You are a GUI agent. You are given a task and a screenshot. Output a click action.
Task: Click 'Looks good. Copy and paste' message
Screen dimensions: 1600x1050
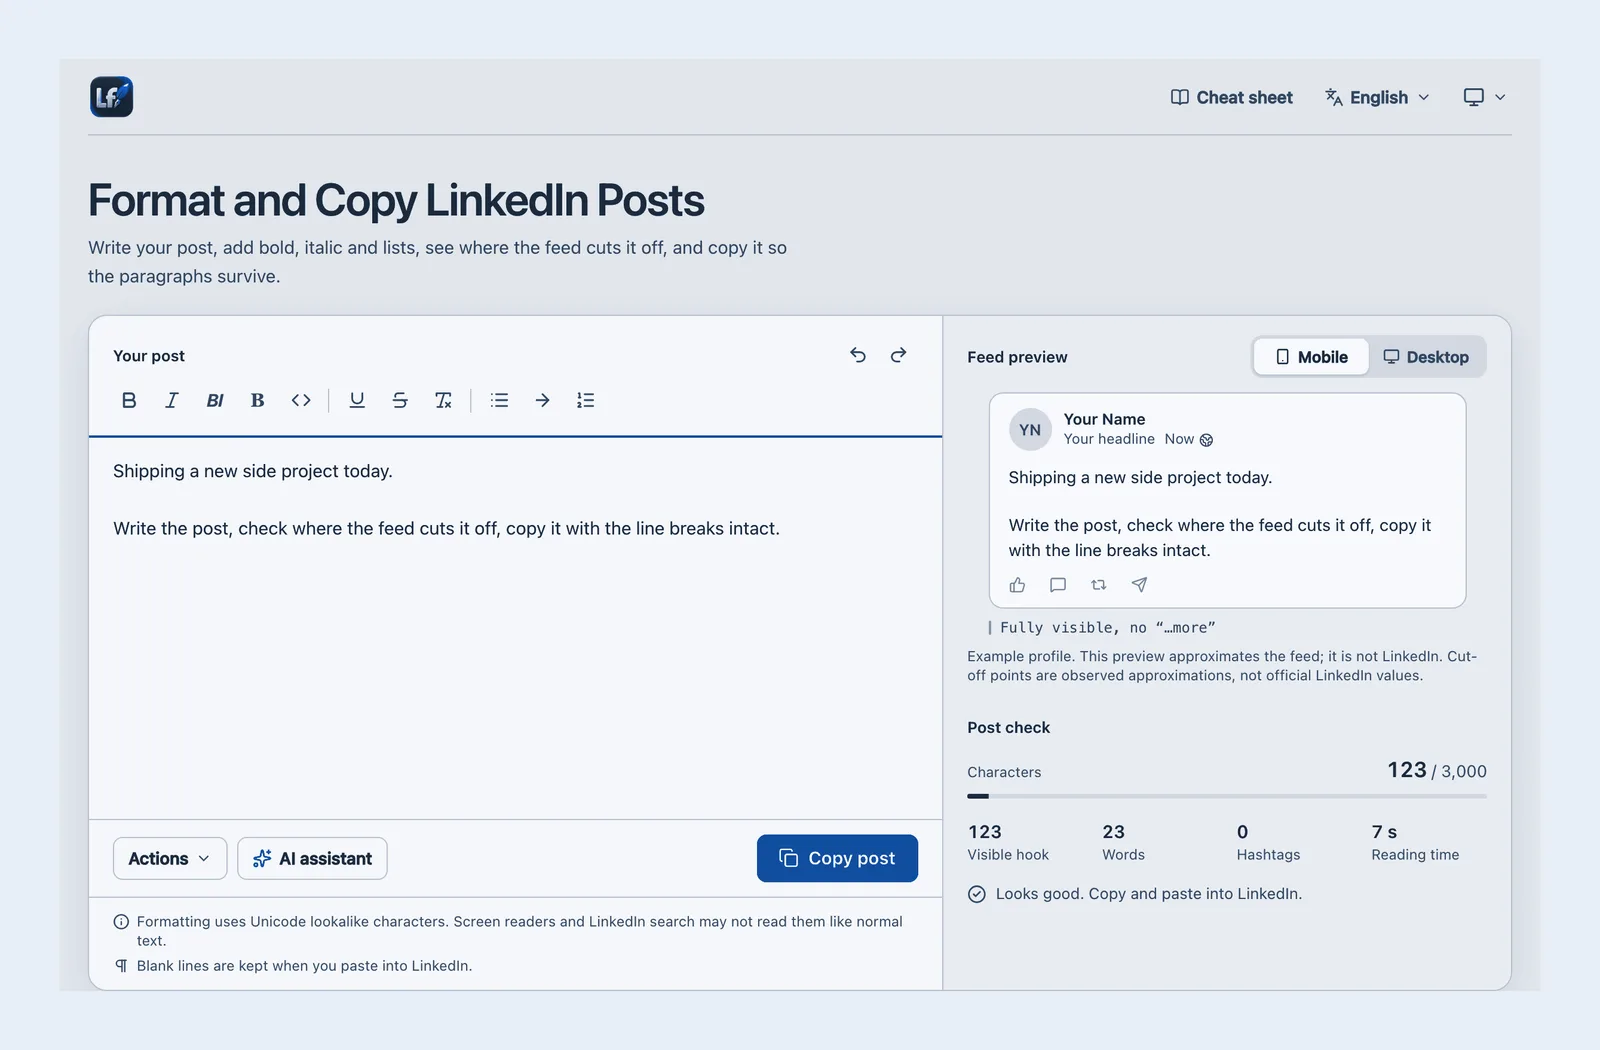tap(1149, 894)
